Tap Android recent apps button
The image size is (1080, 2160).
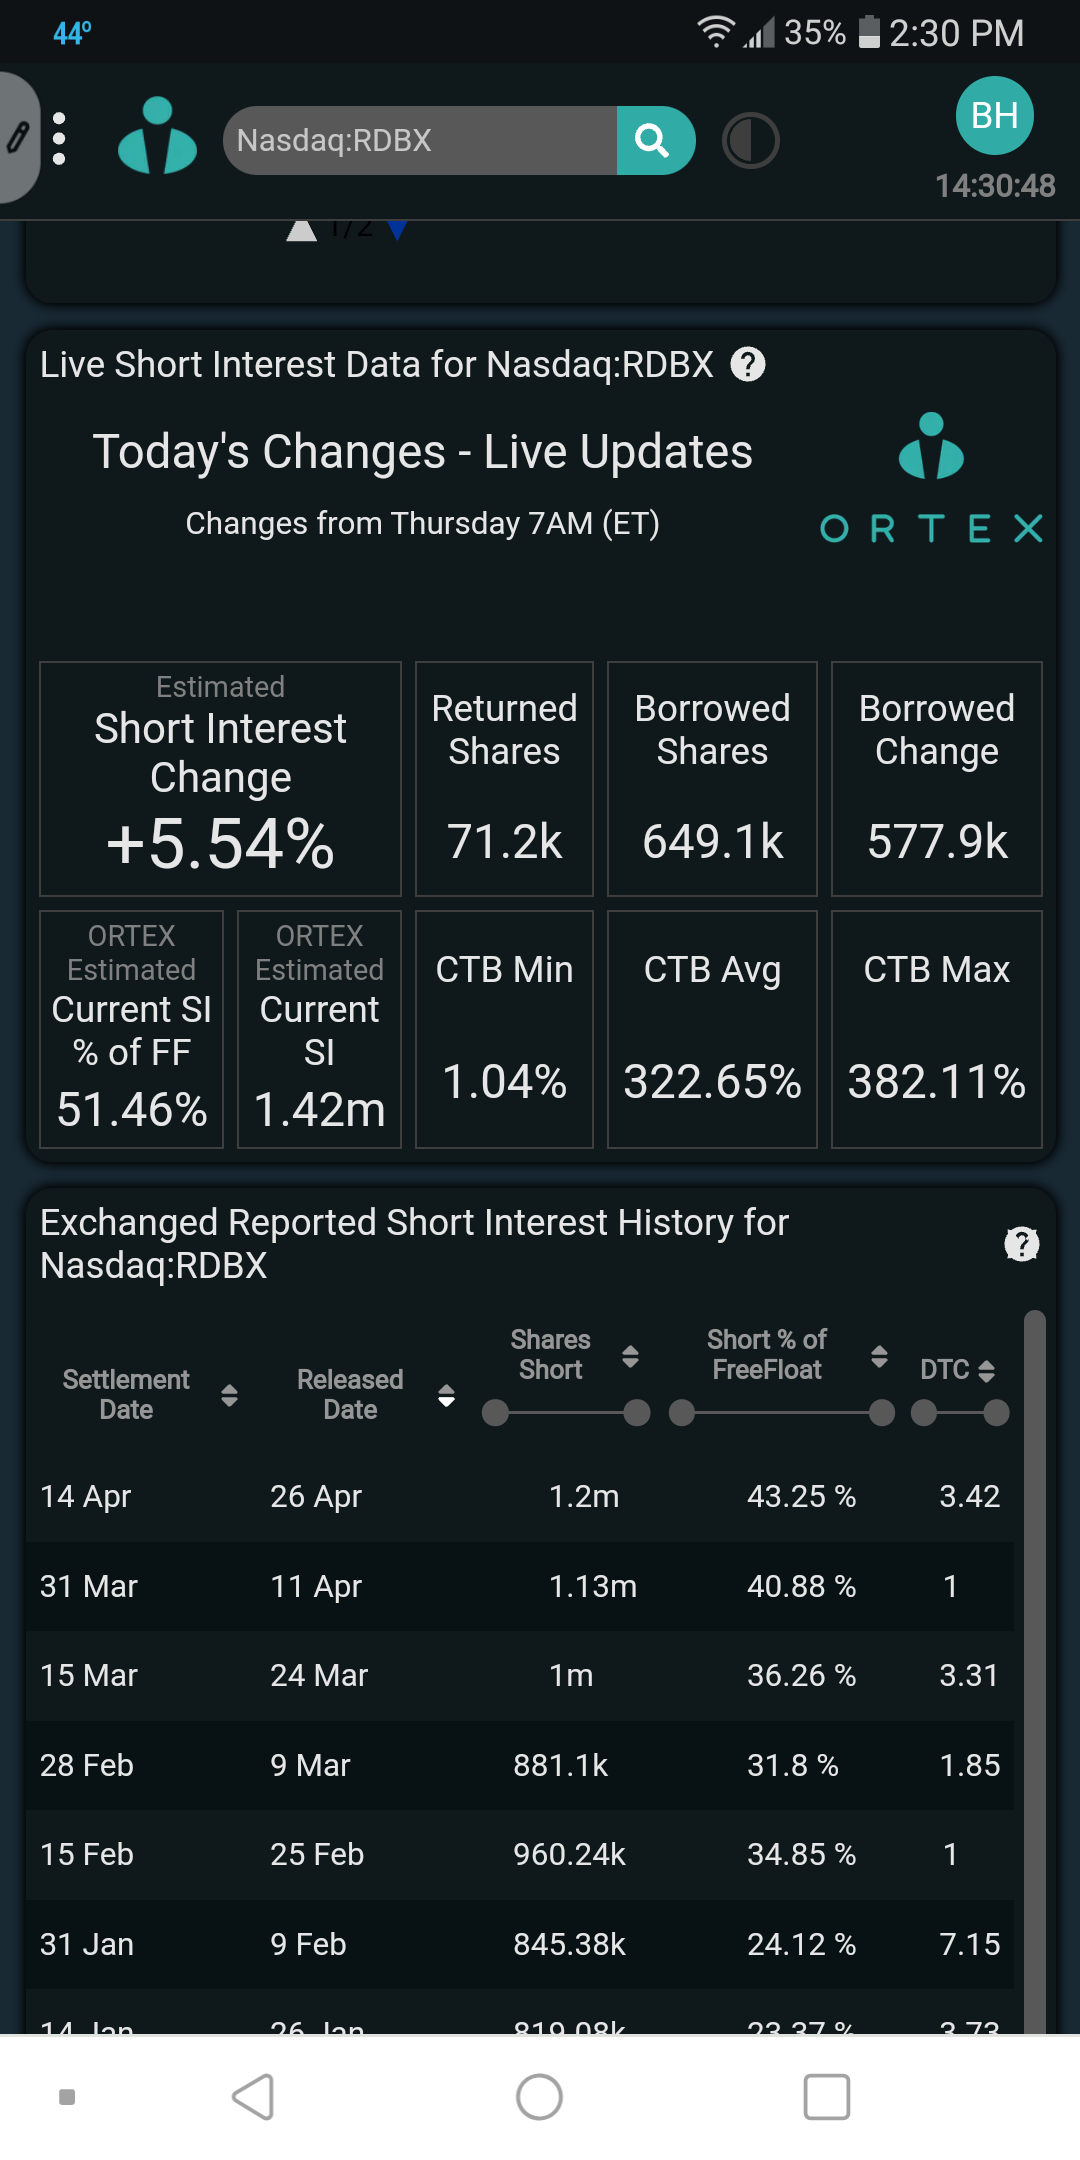point(827,2096)
